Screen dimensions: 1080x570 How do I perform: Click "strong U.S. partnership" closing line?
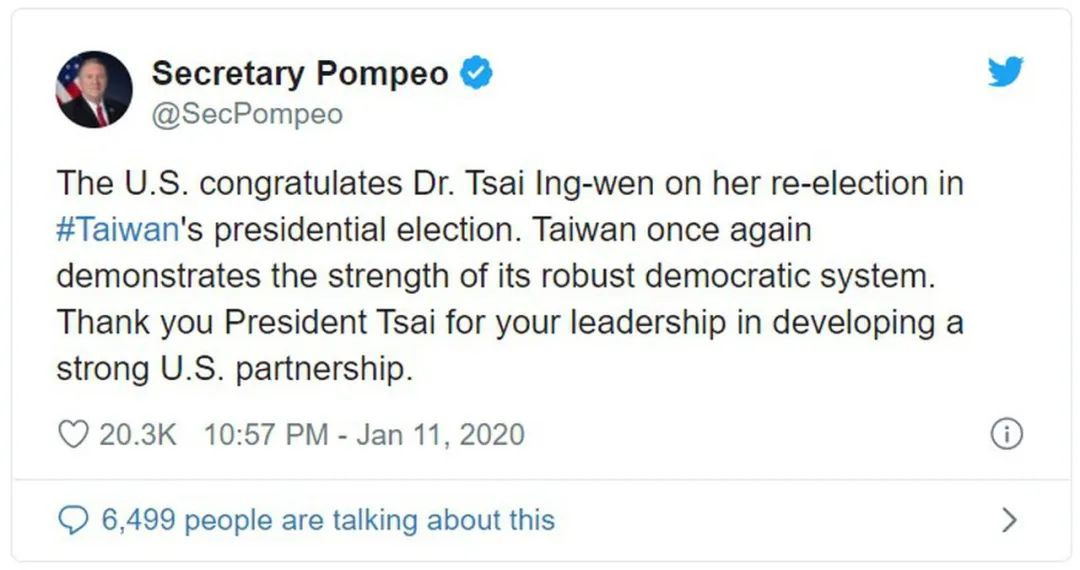coord(234,368)
